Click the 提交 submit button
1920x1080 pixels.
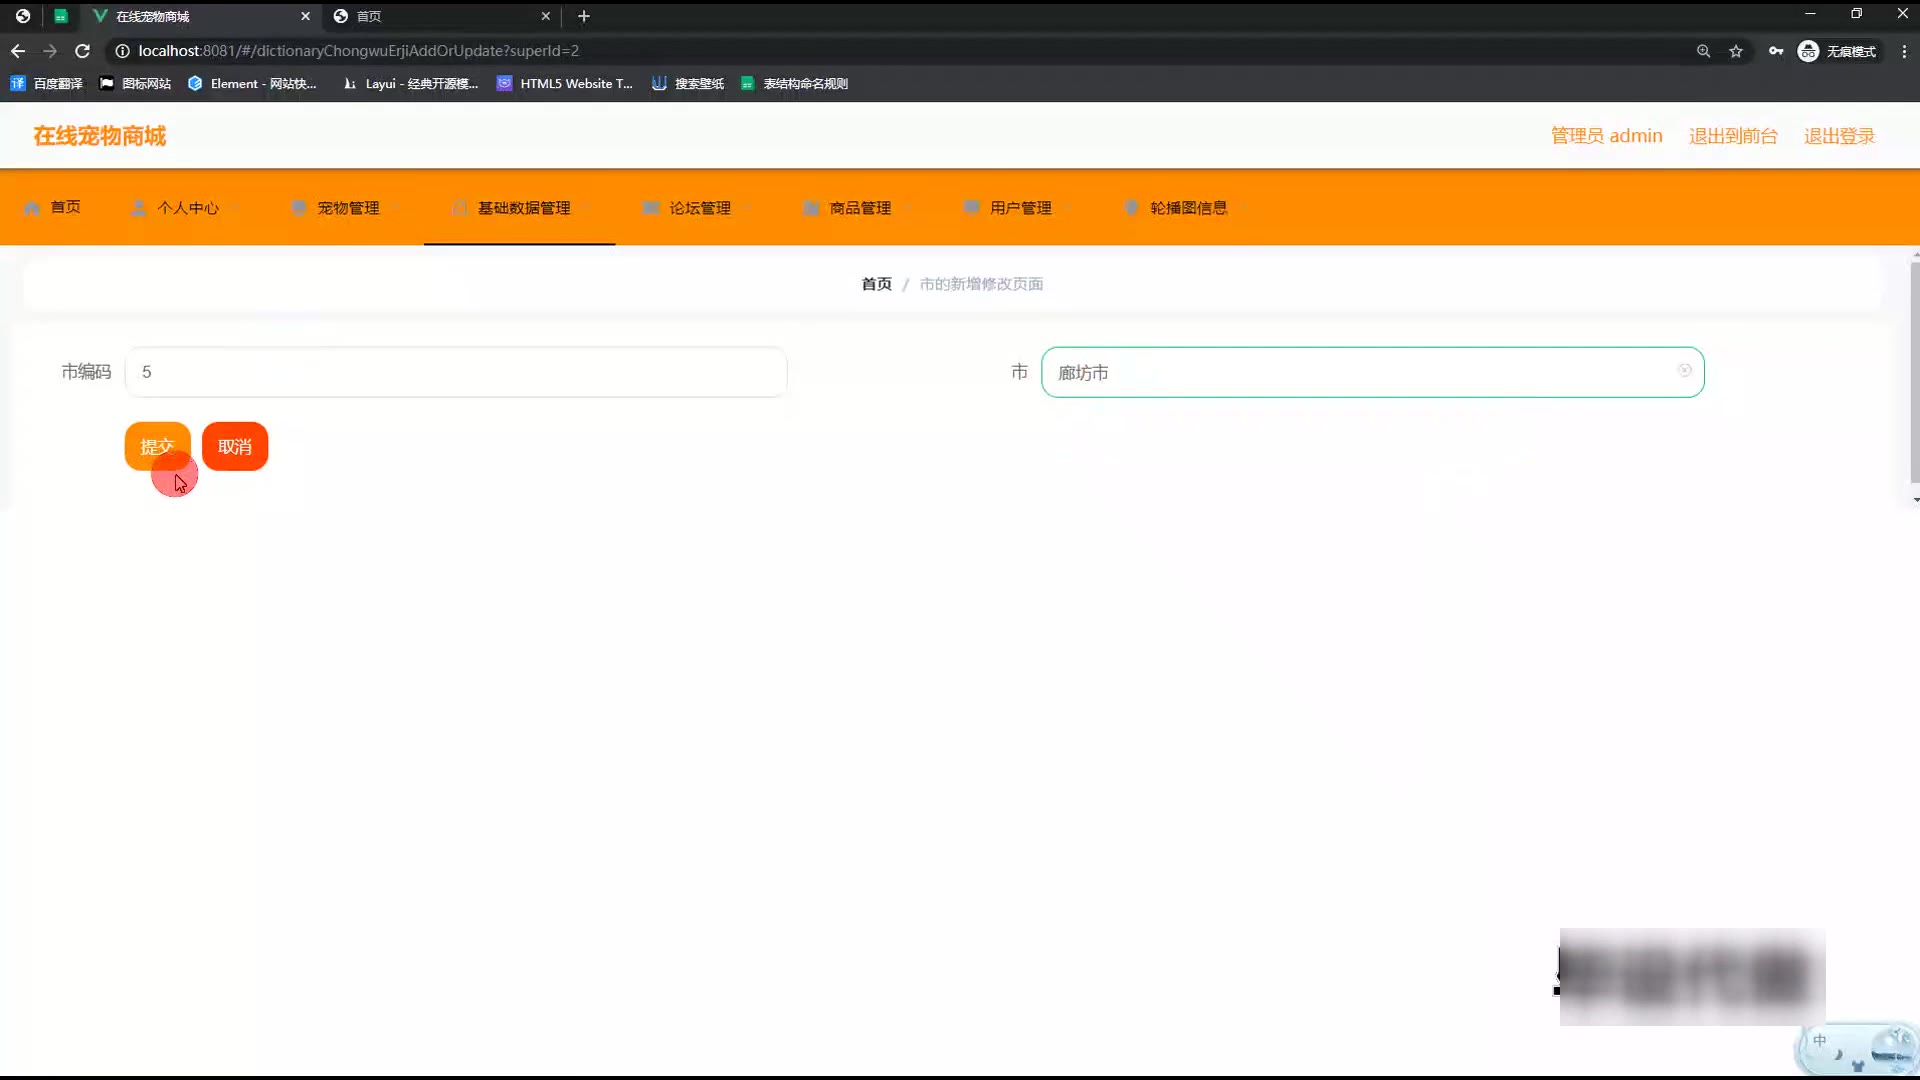click(x=157, y=446)
